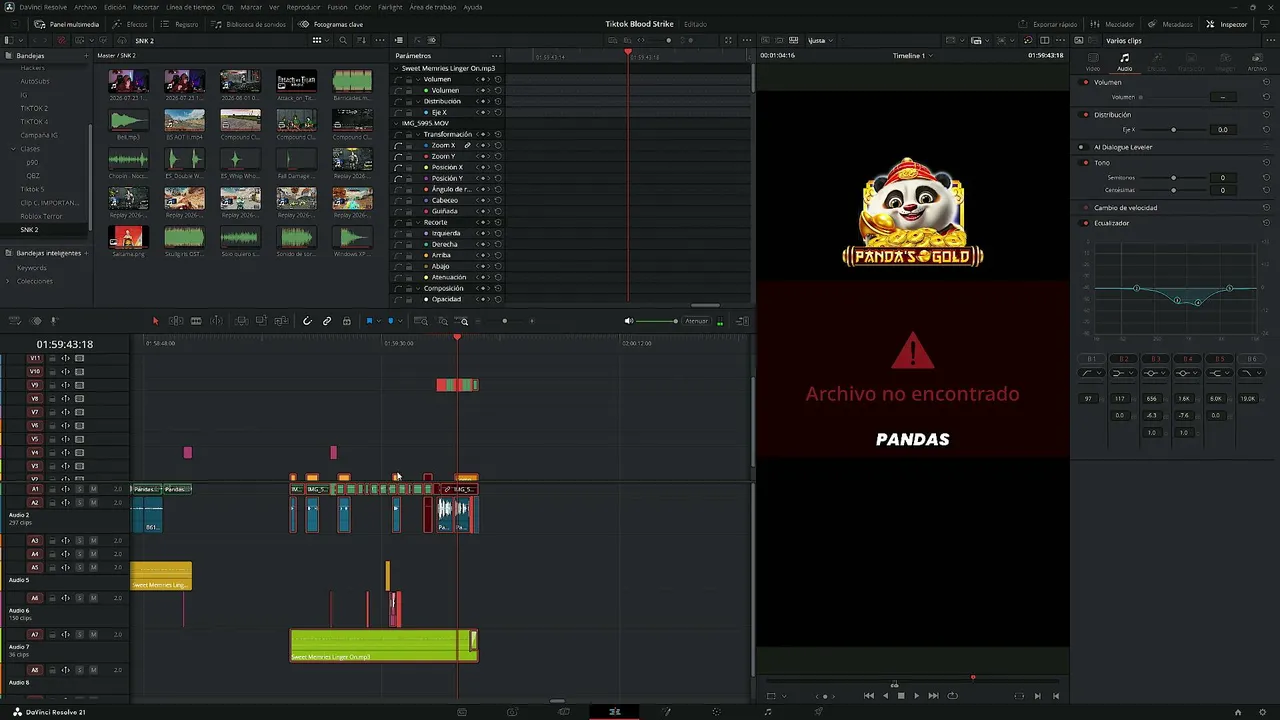The height and width of the screenshot is (720, 1280).
Task: Solo audio track A1
Action: tap(79, 489)
